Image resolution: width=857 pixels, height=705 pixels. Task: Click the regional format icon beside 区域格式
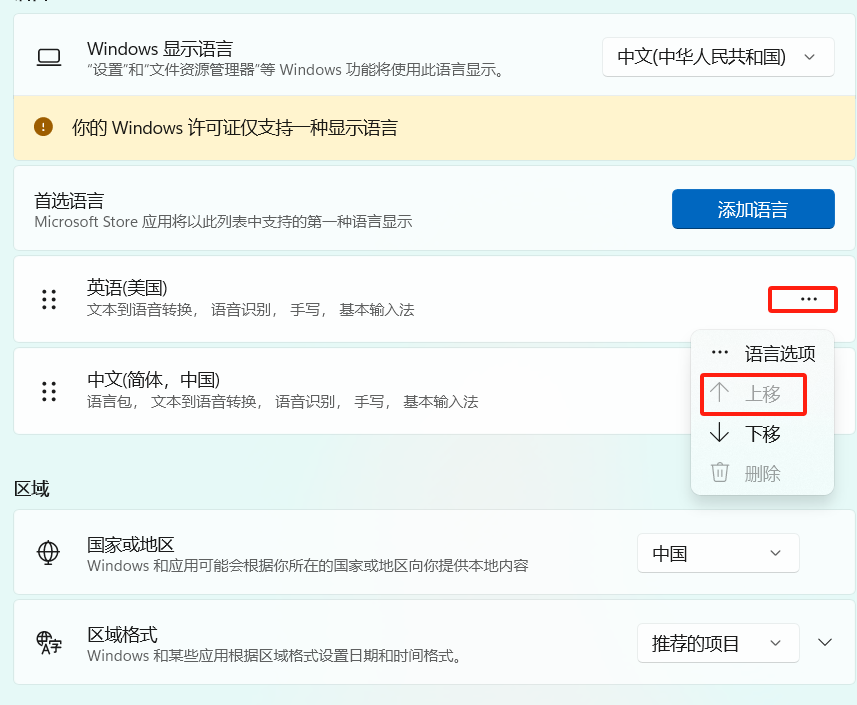click(x=49, y=642)
